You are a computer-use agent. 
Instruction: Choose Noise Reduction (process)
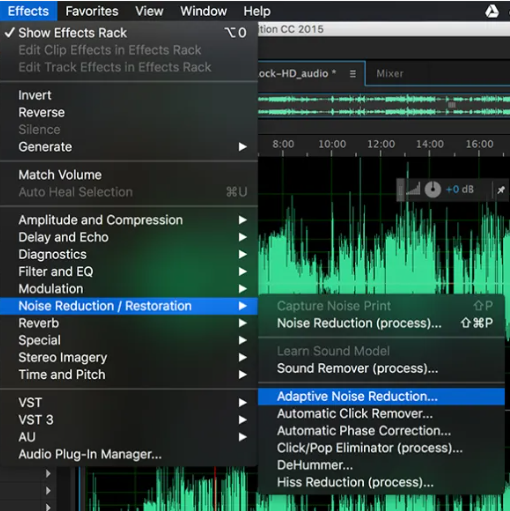(x=381, y=323)
